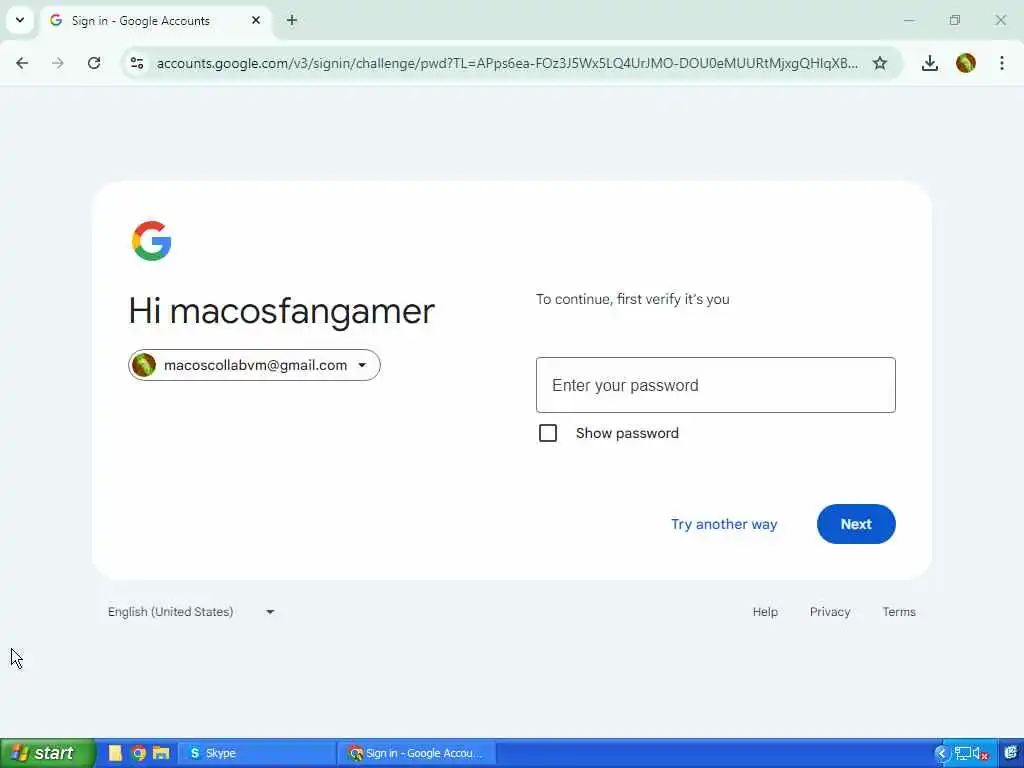This screenshot has height=768, width=1024.
Task: Restore down the Chrome window
Action: (x=955, y=20)
